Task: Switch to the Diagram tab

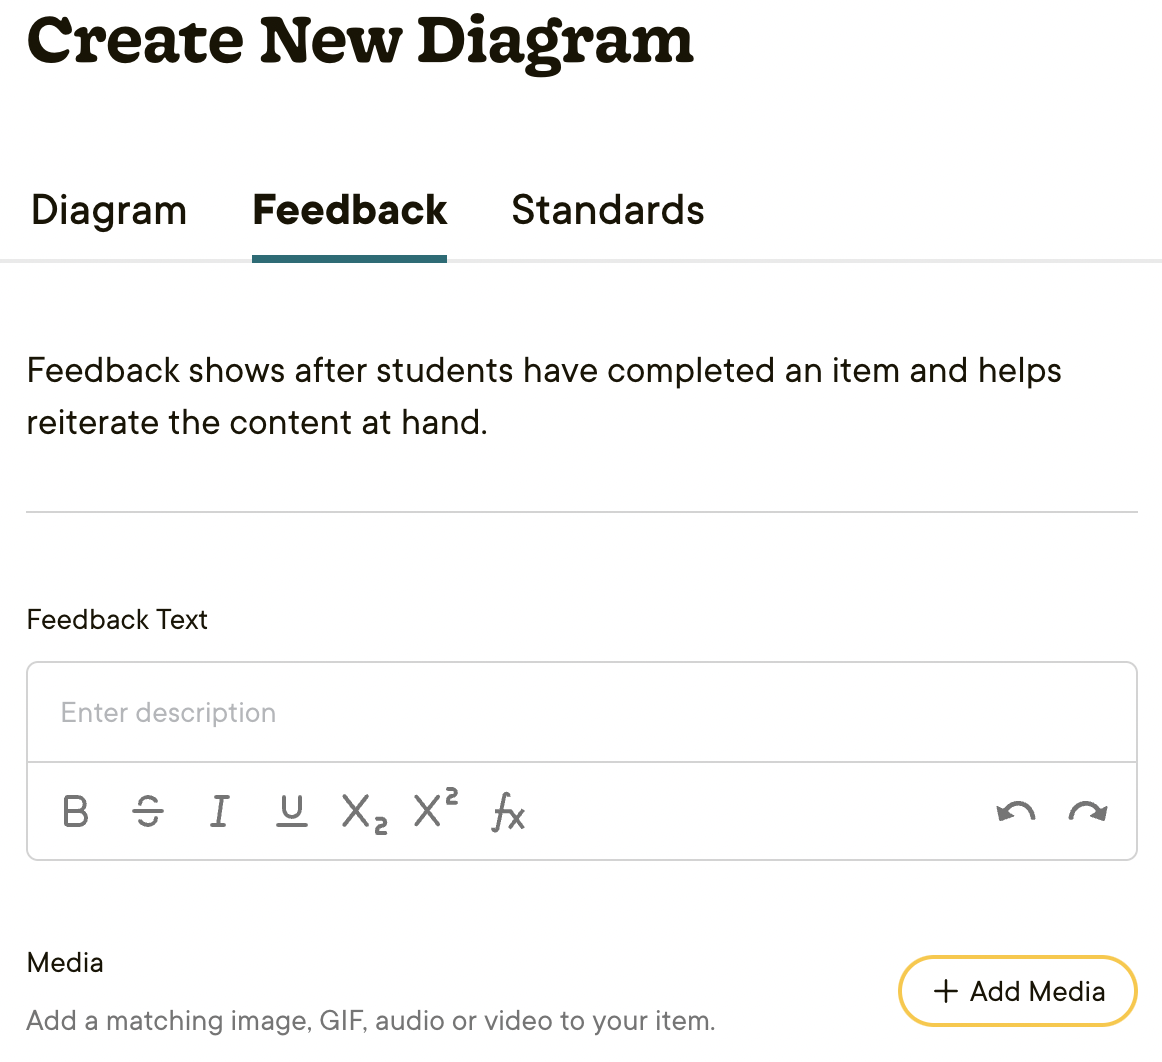Action: 109,211
